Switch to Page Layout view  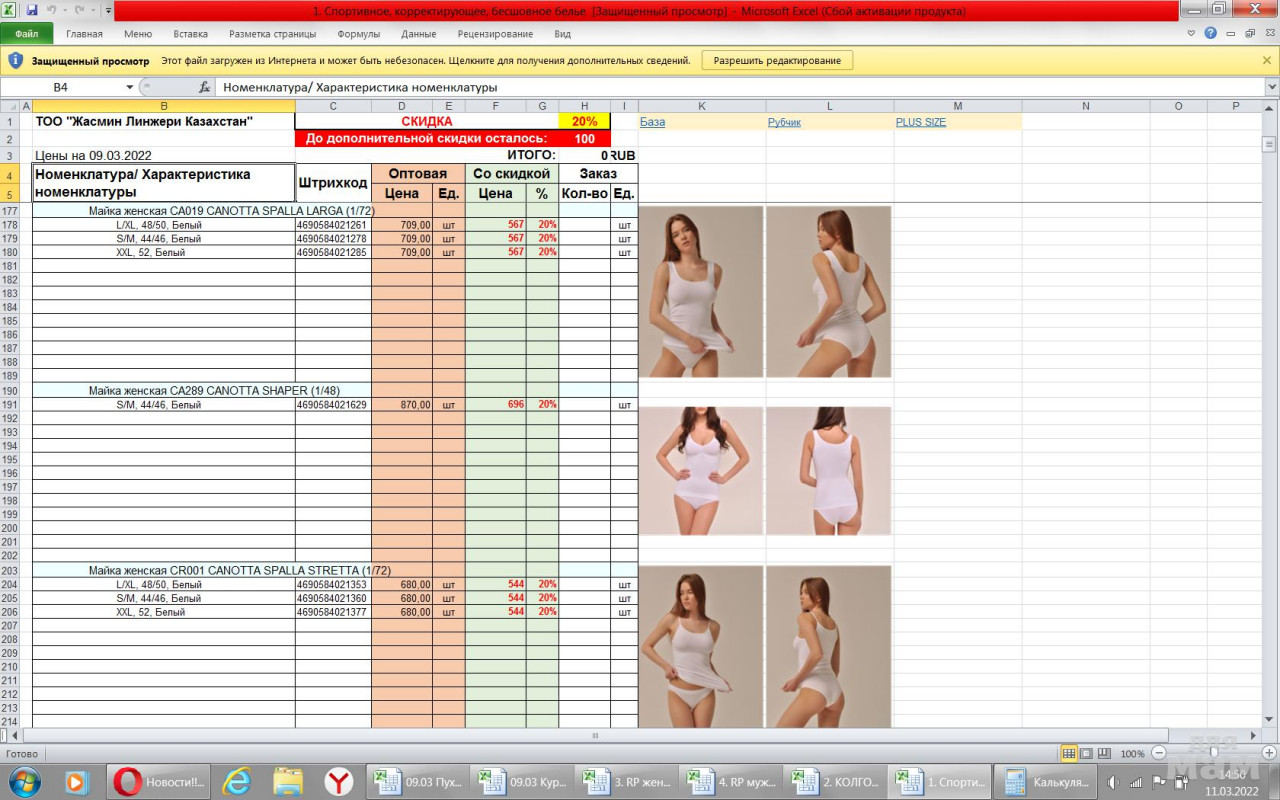[1087, 753]
